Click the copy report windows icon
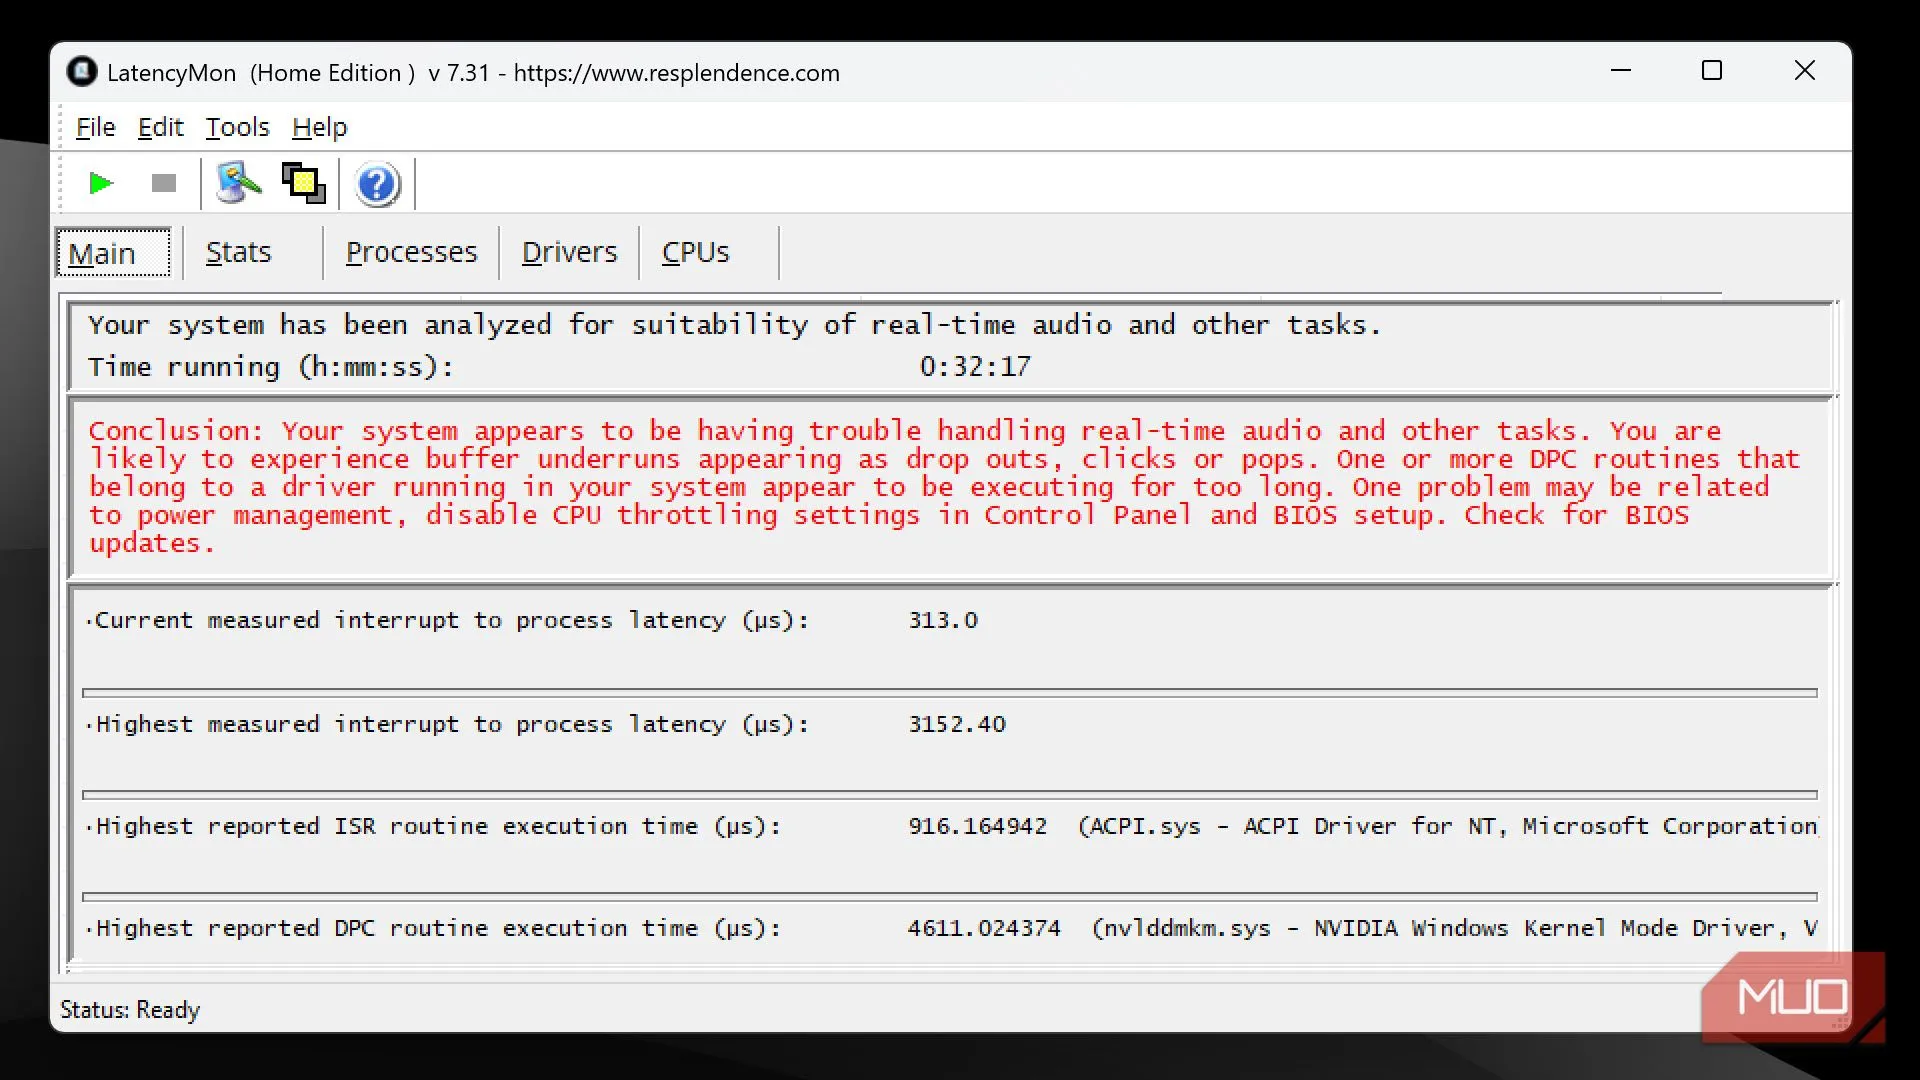 (x=304, y=184)
